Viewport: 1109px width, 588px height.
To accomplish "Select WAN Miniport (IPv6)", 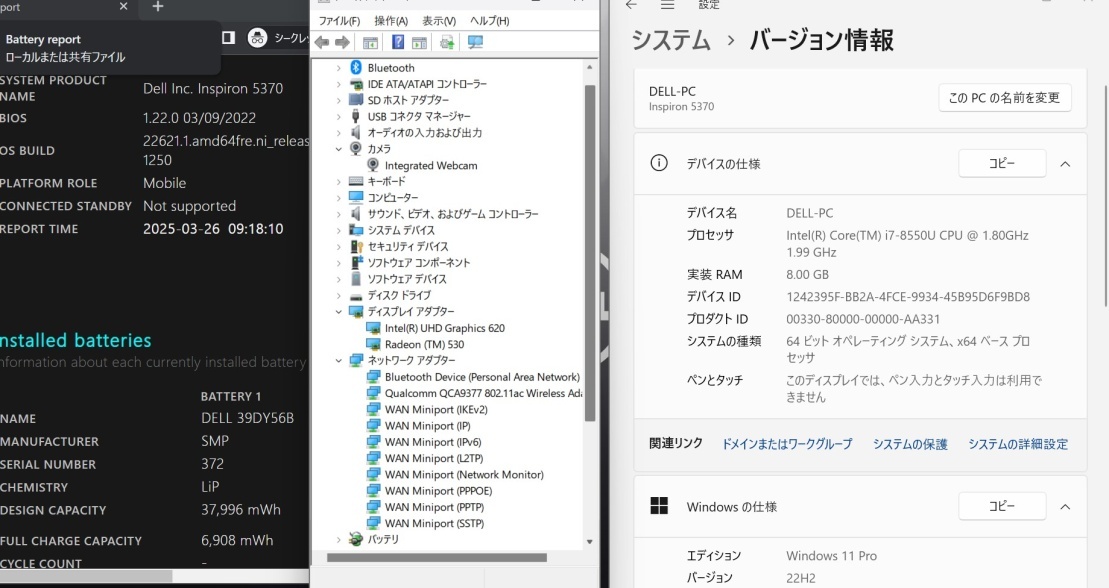I will (433, 442).
